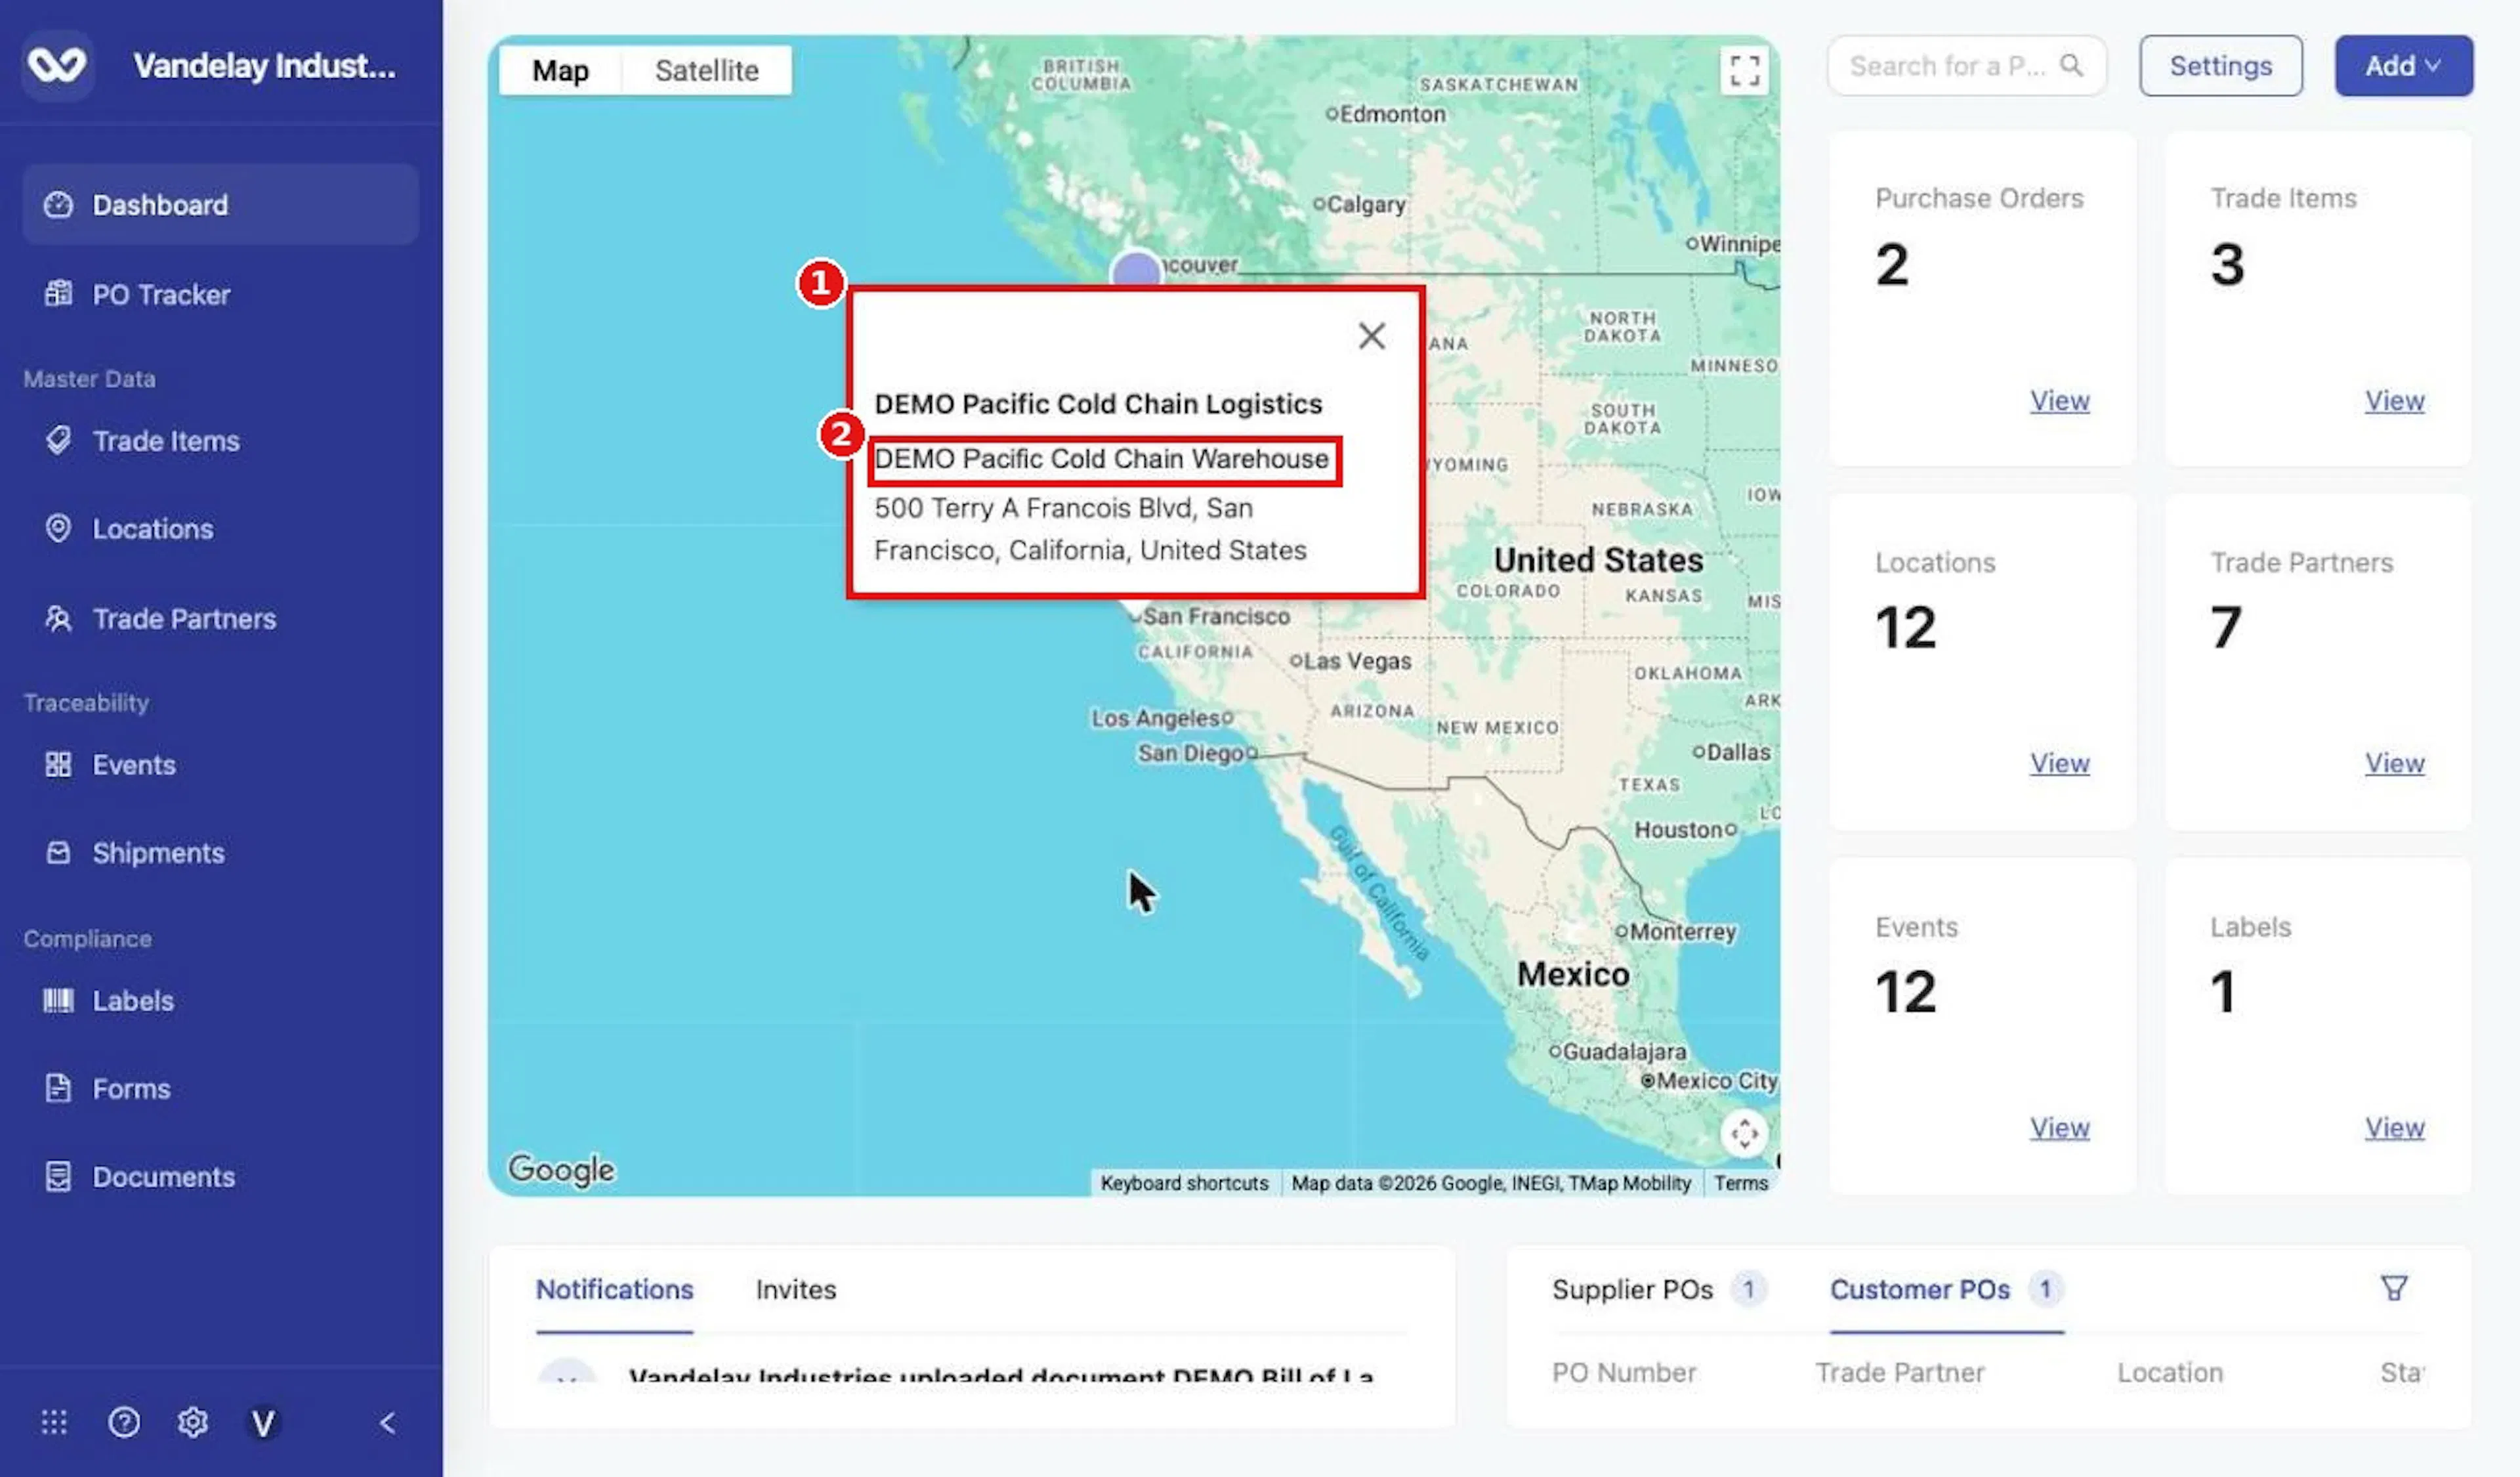View Trade Partners from its card
The height and width of the screenshot is (1477, 2520).
click(2394, 764)
